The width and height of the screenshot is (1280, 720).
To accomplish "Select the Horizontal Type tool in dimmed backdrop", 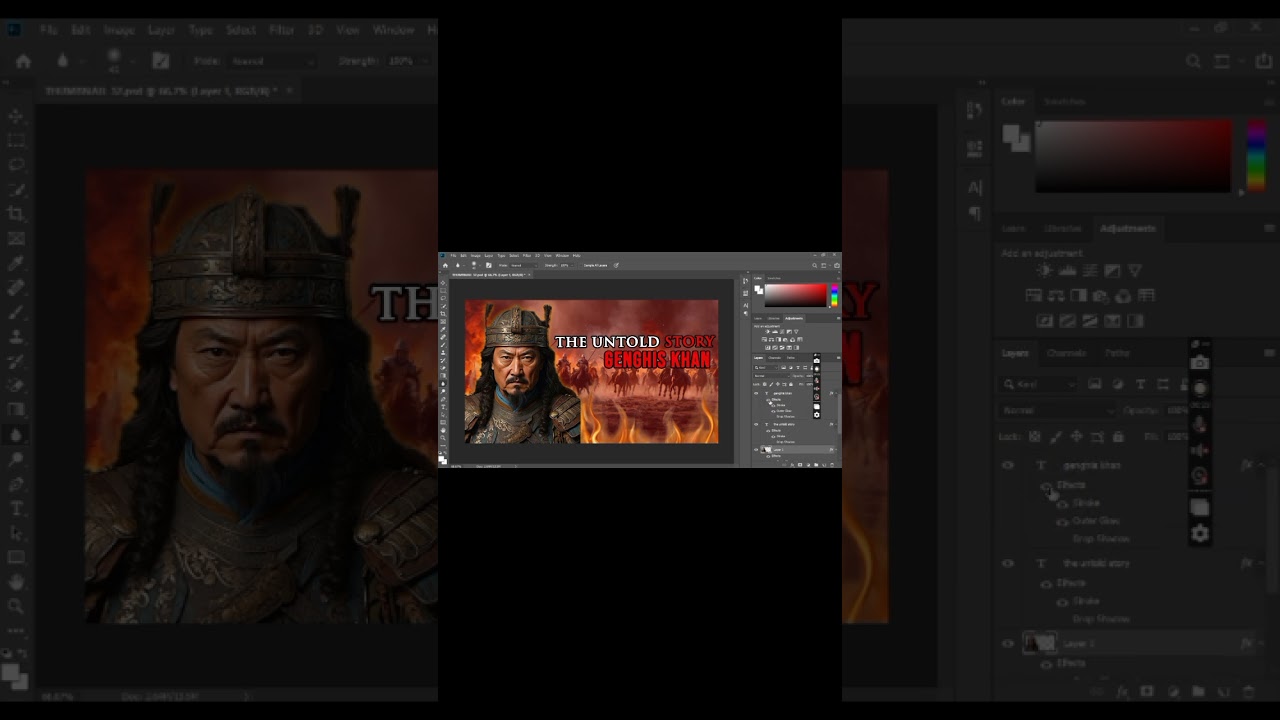I will click(16, 508).
